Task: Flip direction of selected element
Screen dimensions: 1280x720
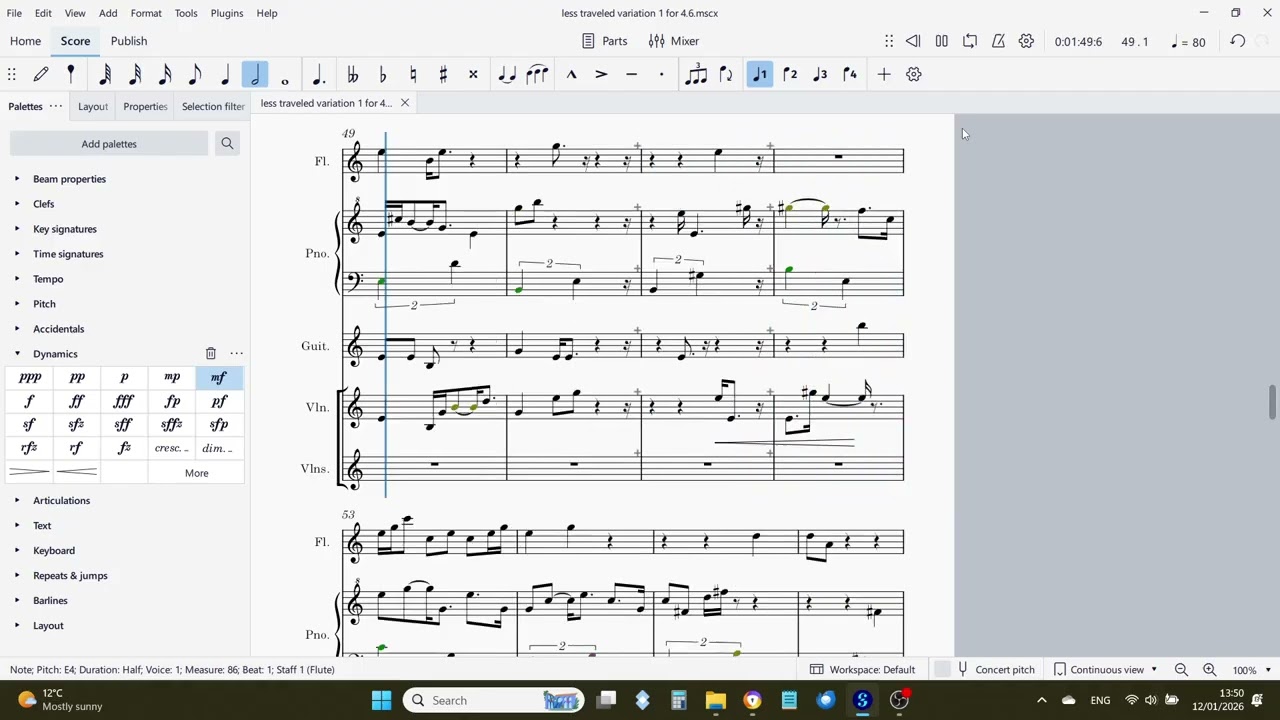Action: (x=726, y=74)
